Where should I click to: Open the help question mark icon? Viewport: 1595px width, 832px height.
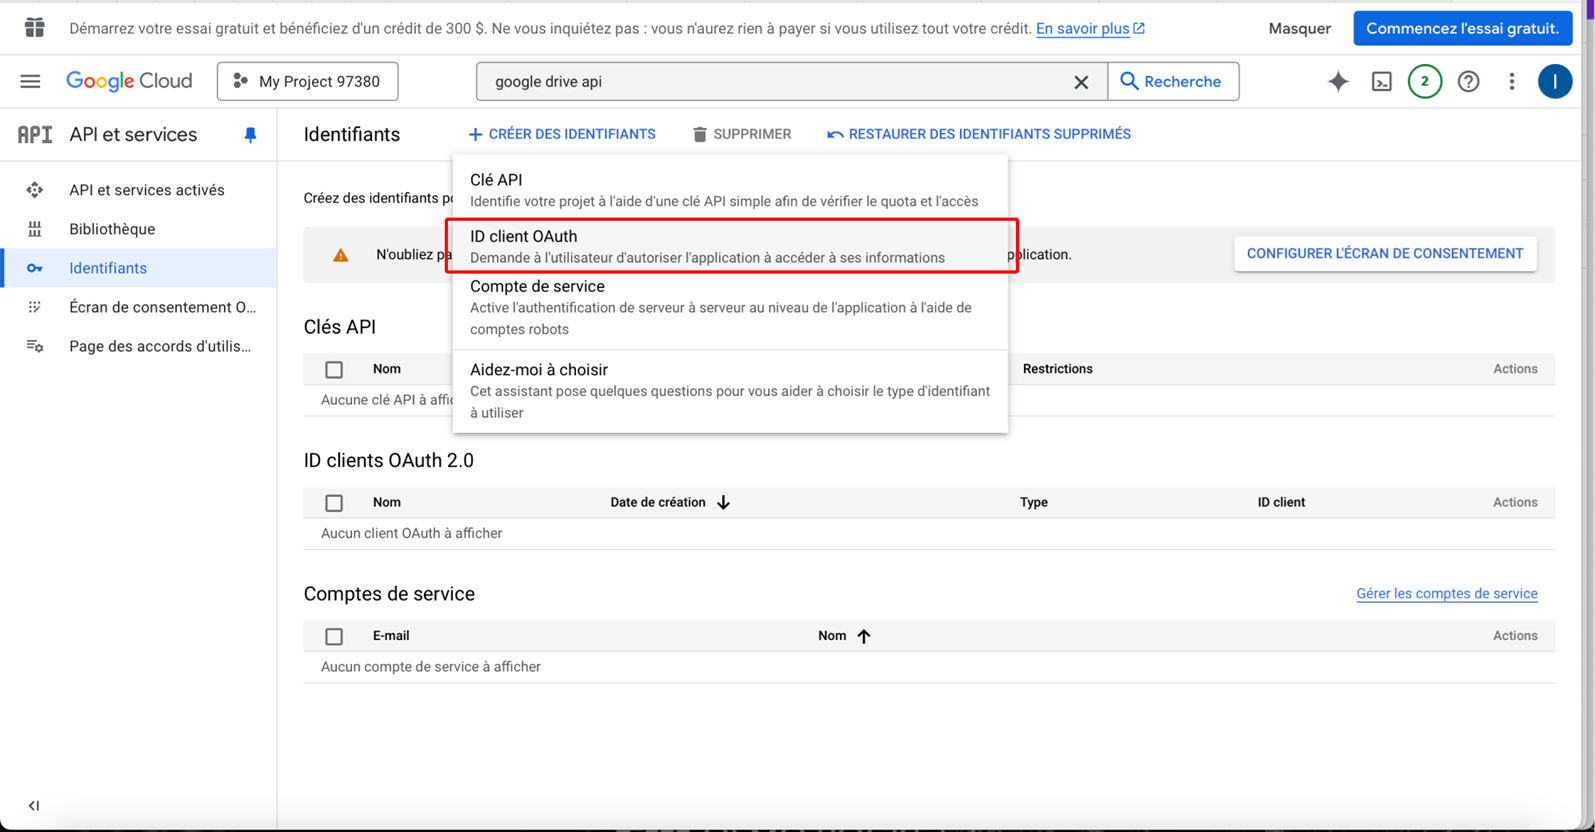click(1468, 82)
